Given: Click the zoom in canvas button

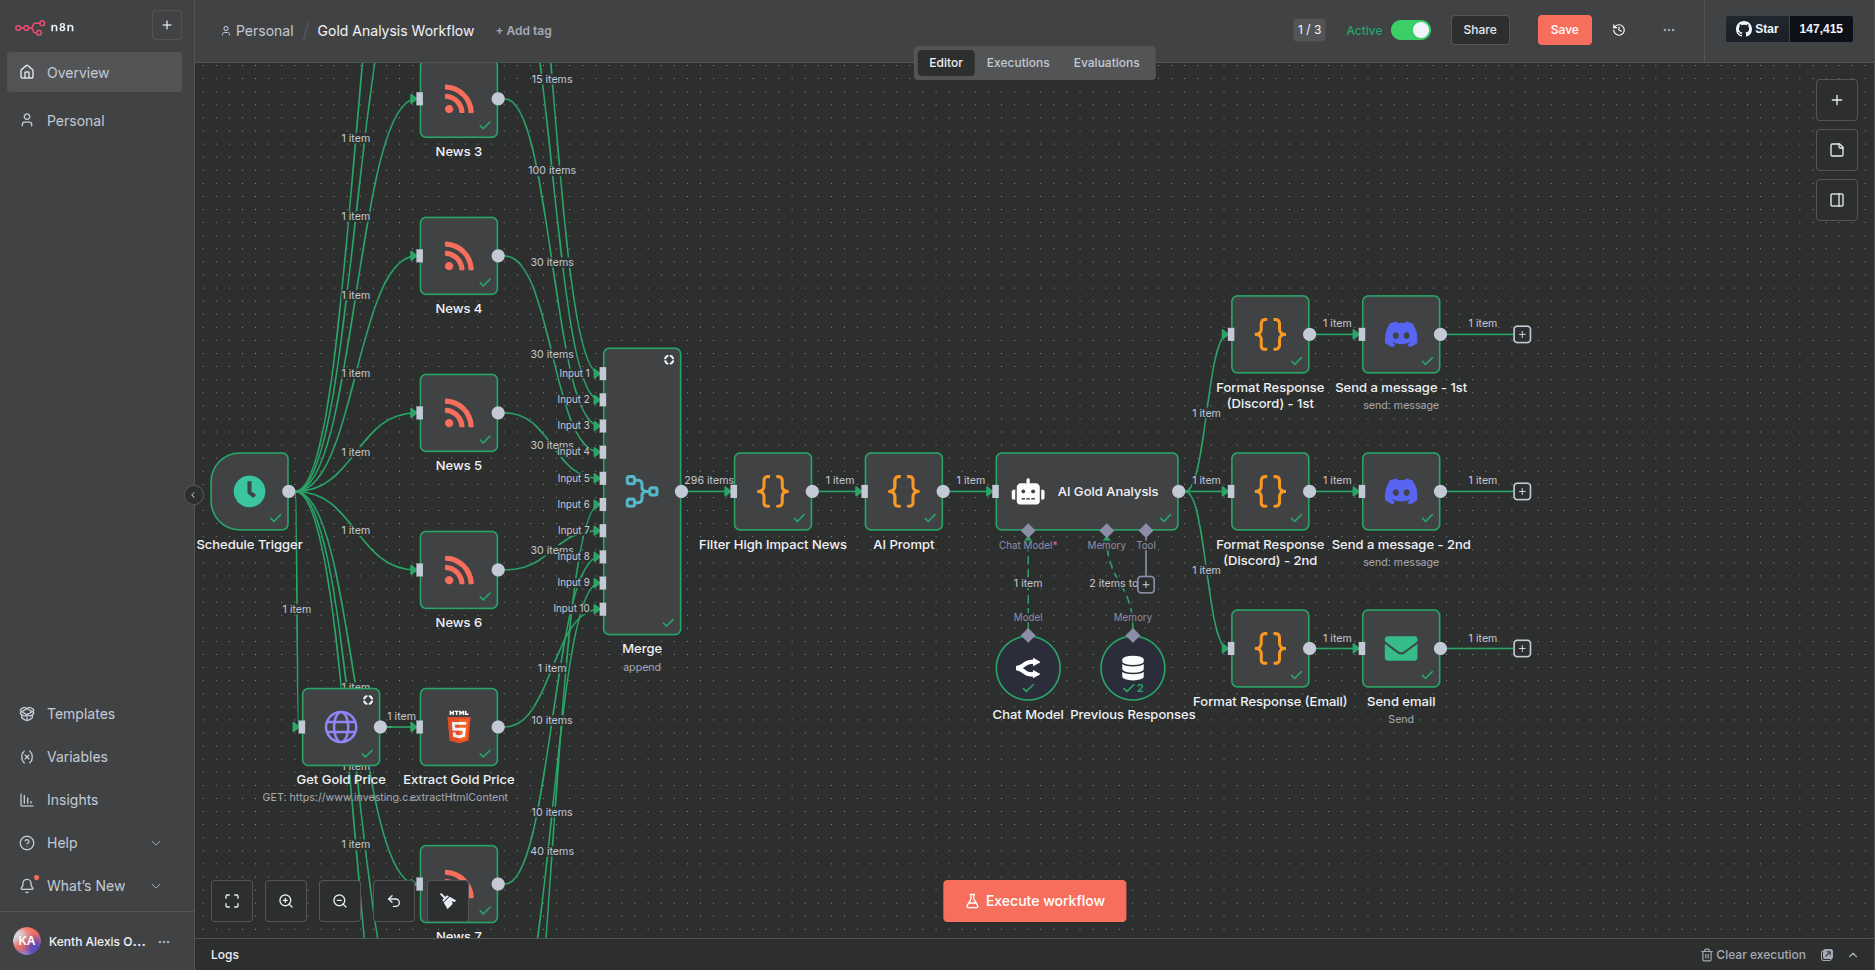Looking at the screenshot, I should coord(286,901).
